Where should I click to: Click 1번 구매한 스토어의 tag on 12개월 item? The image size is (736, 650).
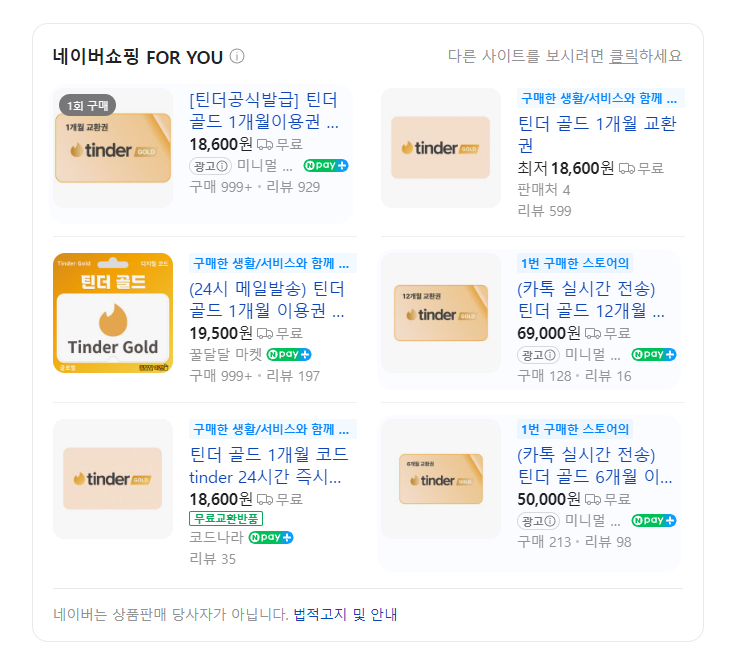pyautogui.click(x=575, y=263)
